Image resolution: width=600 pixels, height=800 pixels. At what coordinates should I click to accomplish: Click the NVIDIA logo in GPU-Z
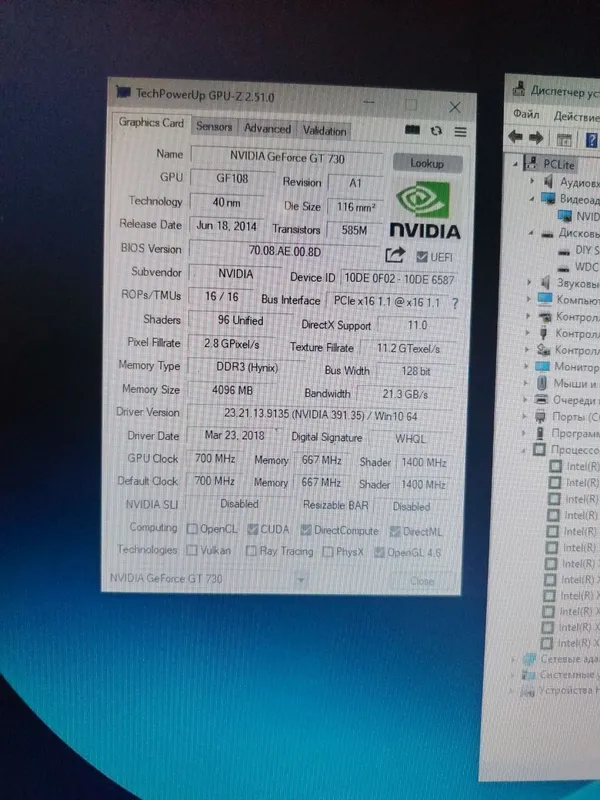pos(424,210)
